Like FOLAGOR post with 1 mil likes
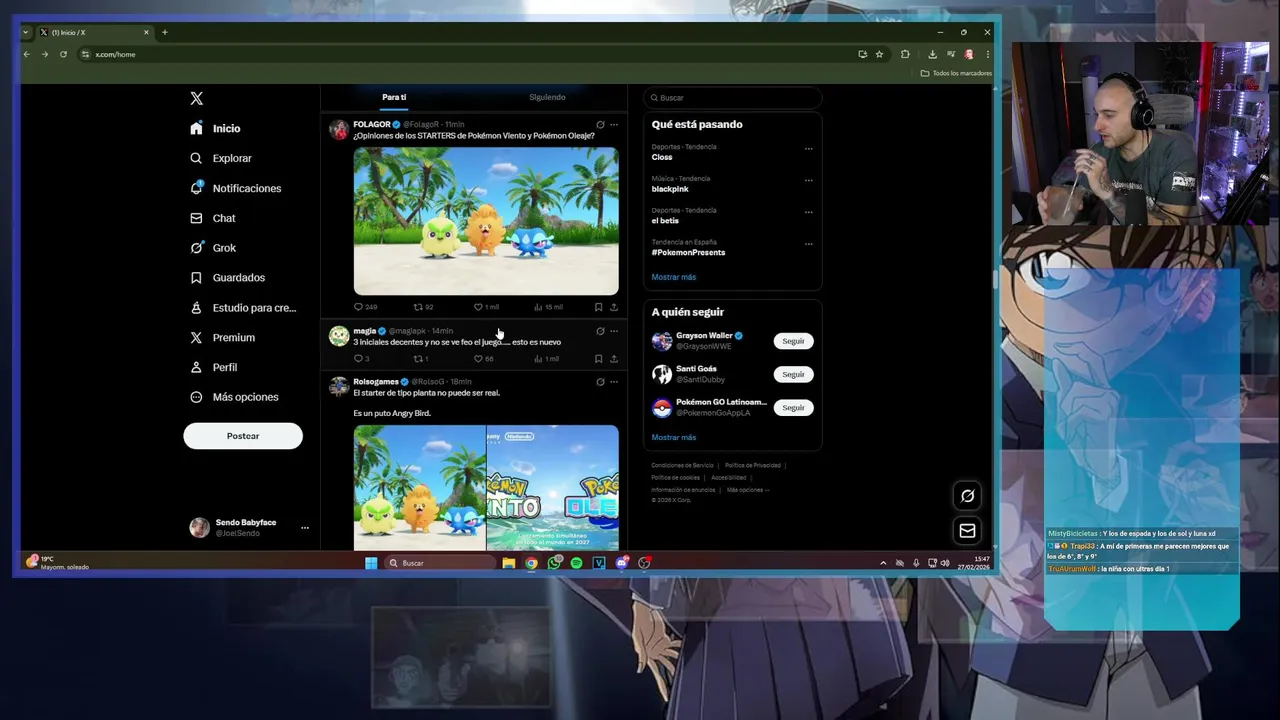 486,307
